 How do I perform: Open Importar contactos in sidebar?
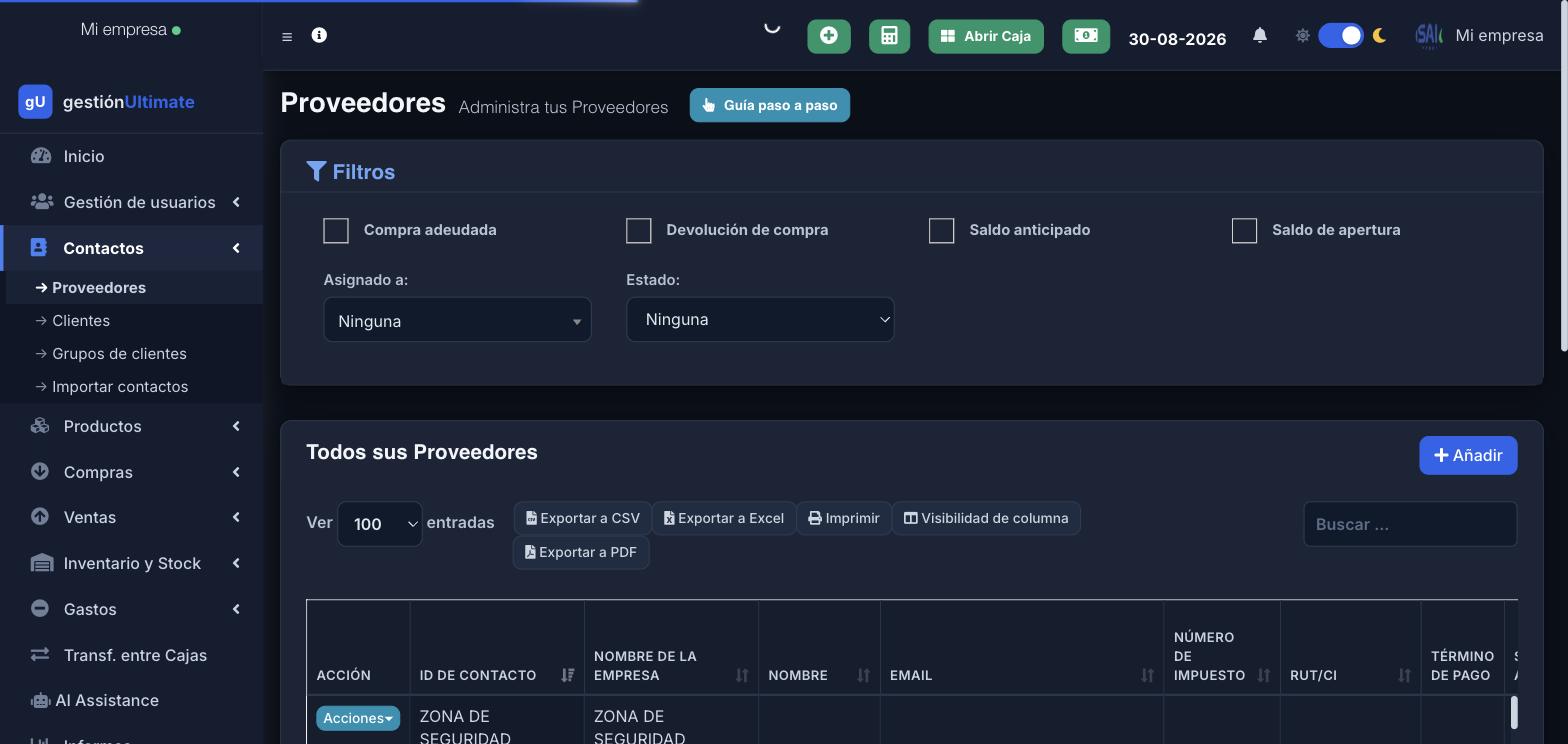pyautogui.click(x=134, y=386)
